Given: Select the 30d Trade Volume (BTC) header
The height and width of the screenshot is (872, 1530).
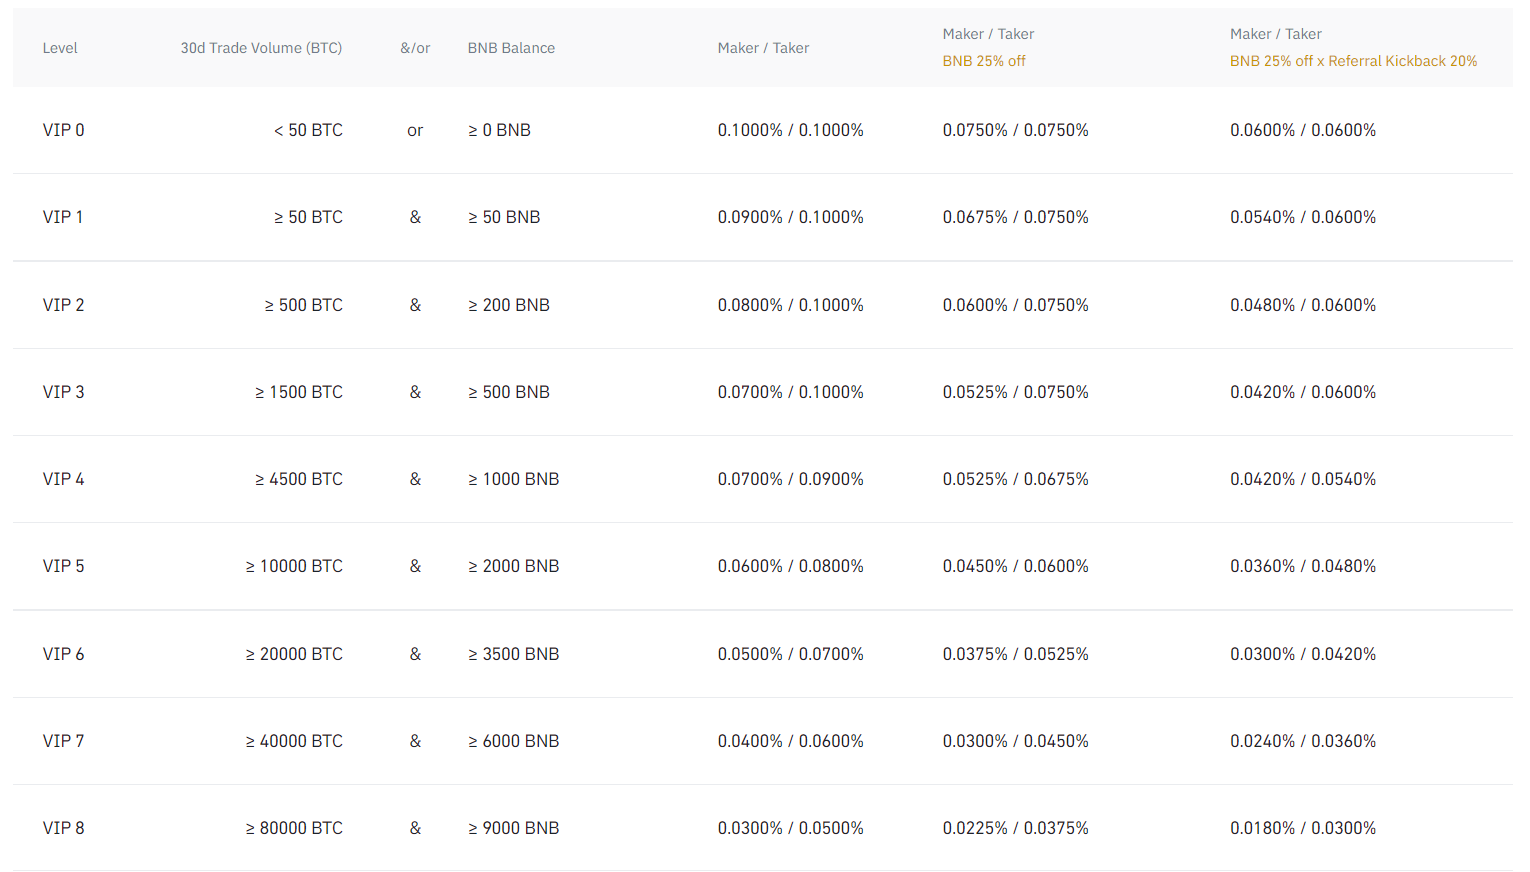Looking at the screenshot, I should click(x=261, y=48).
